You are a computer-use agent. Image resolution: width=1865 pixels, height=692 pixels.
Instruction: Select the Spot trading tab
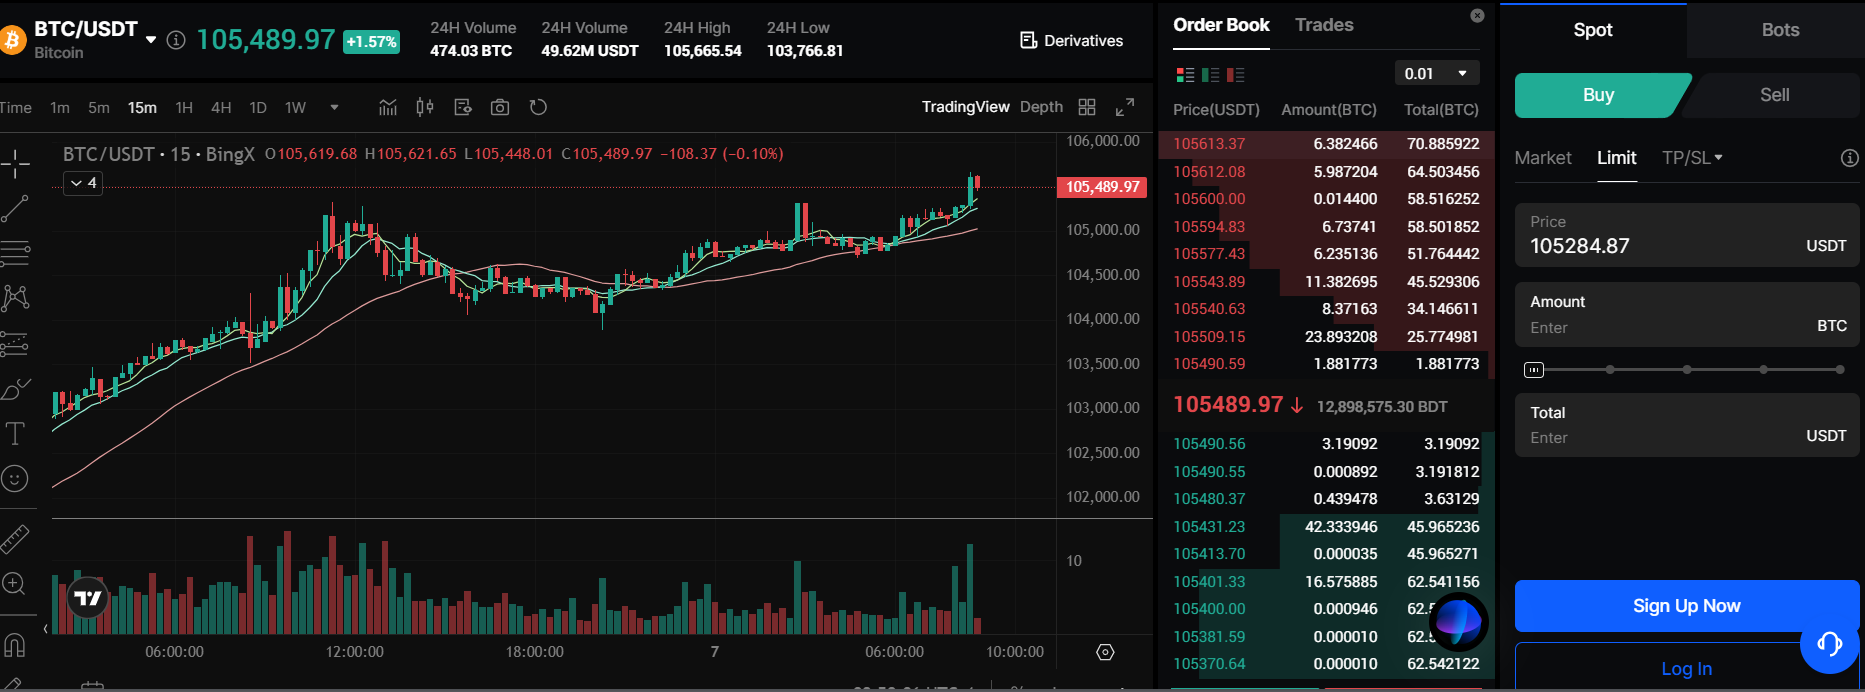coord(1593,30)
